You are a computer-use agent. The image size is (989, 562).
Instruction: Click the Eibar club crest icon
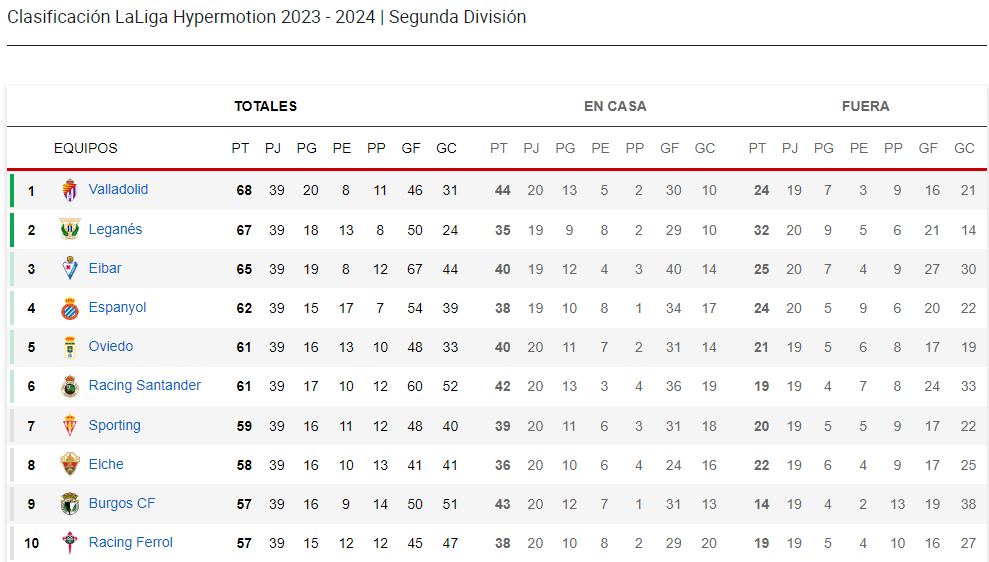tap(69, 269)
